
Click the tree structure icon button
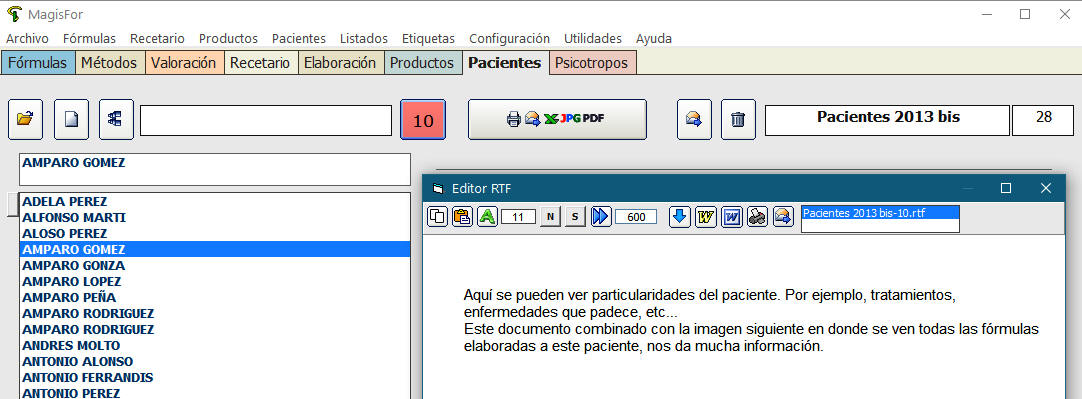pos(116,119)
